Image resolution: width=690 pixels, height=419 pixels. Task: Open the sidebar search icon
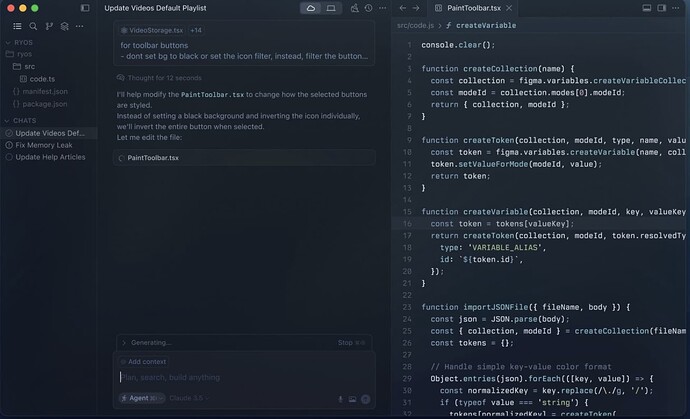point(33,26)
